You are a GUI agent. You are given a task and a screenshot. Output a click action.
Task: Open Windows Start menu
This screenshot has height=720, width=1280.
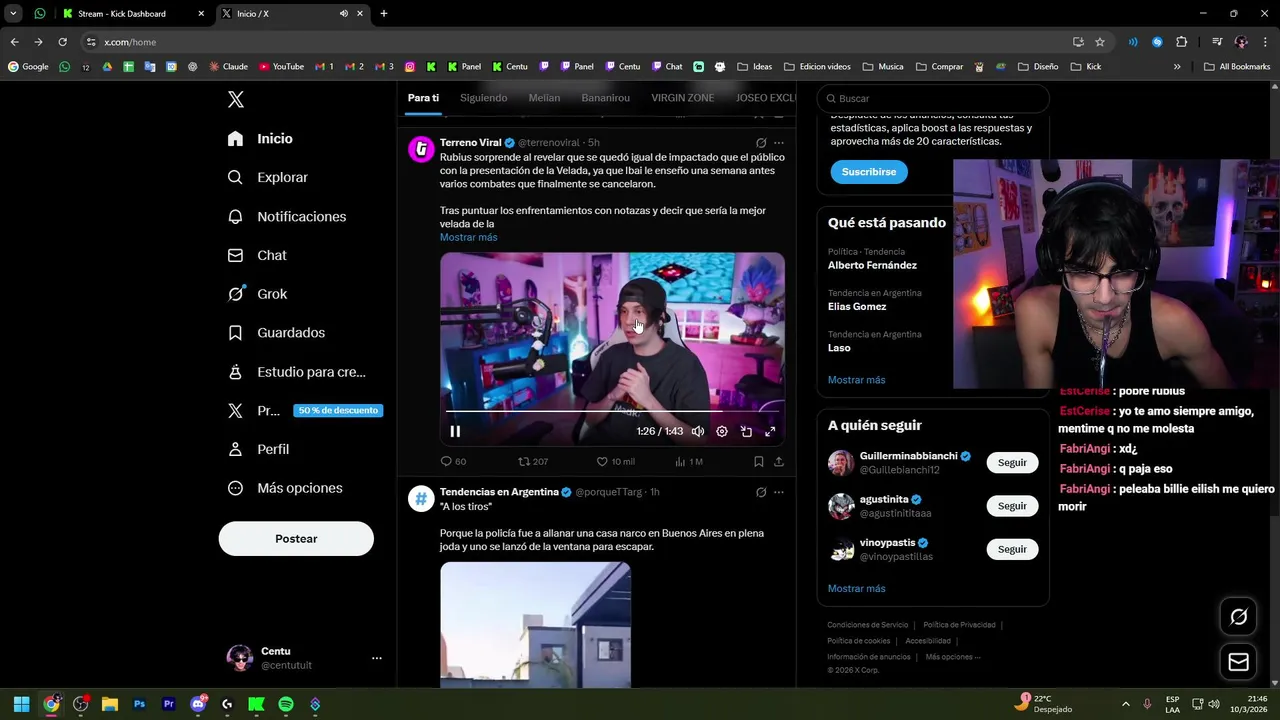(21, 704)
